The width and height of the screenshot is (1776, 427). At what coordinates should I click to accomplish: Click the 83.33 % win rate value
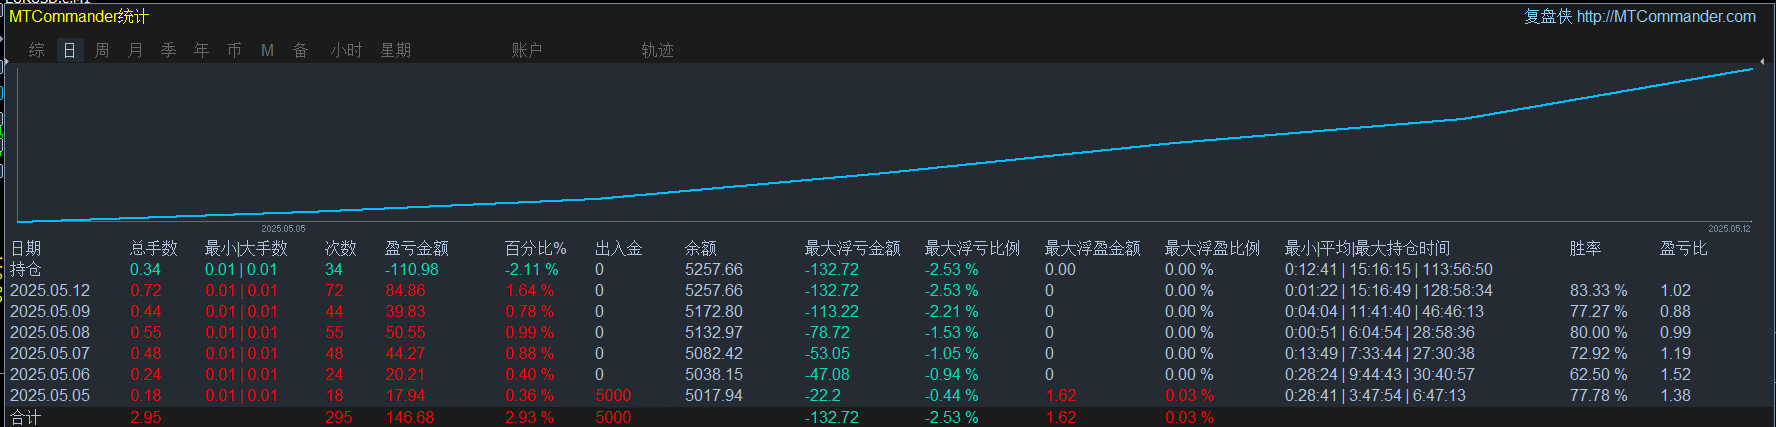(x=1599, y=290)
